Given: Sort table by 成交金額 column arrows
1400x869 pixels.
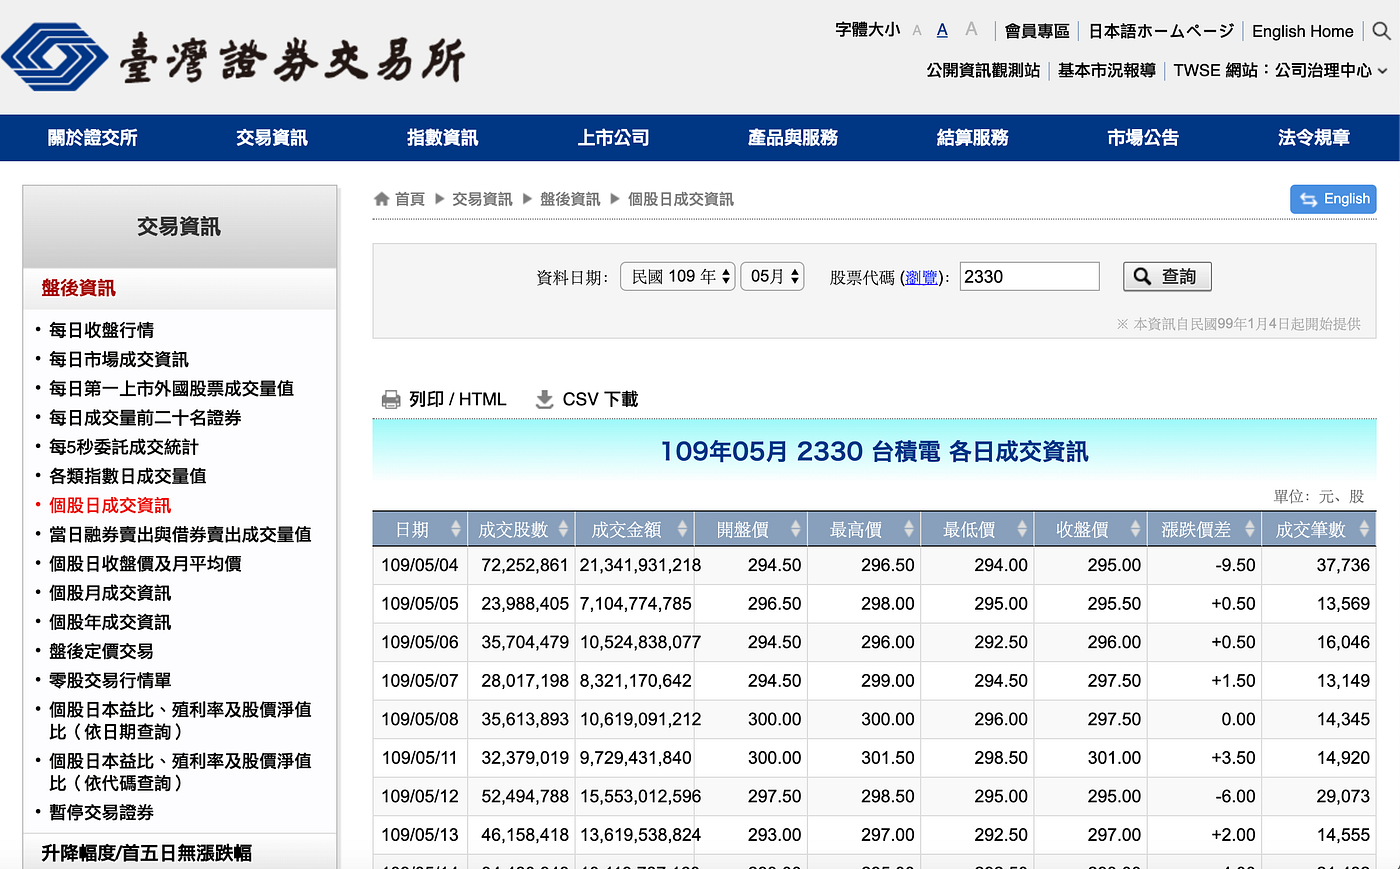Looking at the screenshot, I should [682, 529].
